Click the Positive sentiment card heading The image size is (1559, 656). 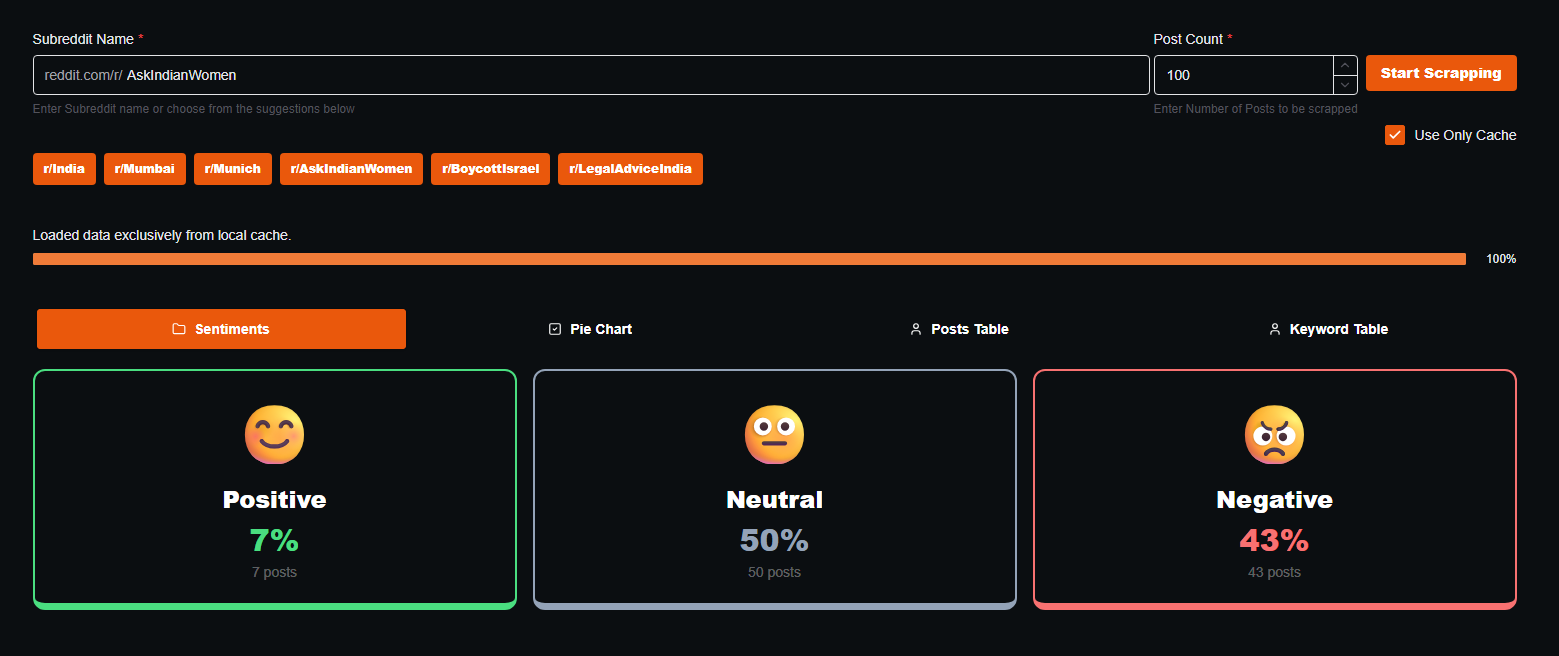coord(274,500)
